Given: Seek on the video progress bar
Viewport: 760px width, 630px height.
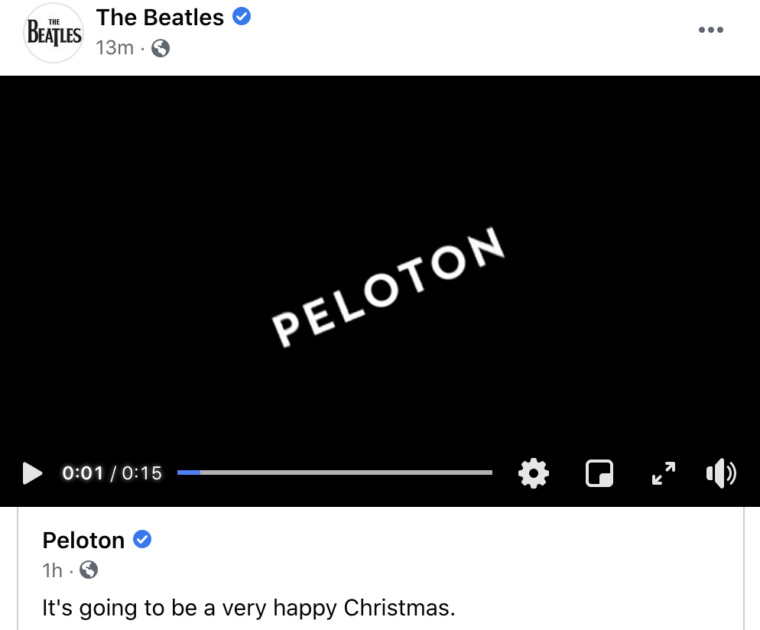Looking at the screenshot, I should click(x=334, y=472).
